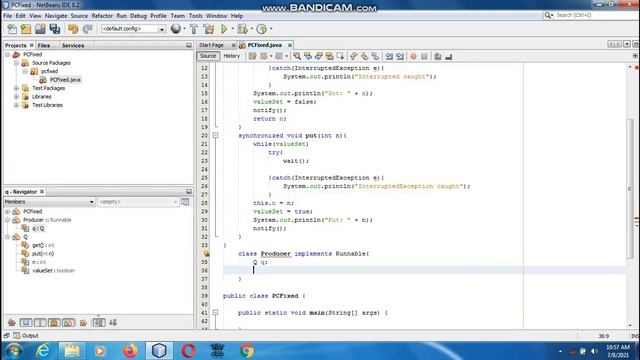
Task: Click Shift Line Left editor icon
Action: click(389, 56)
